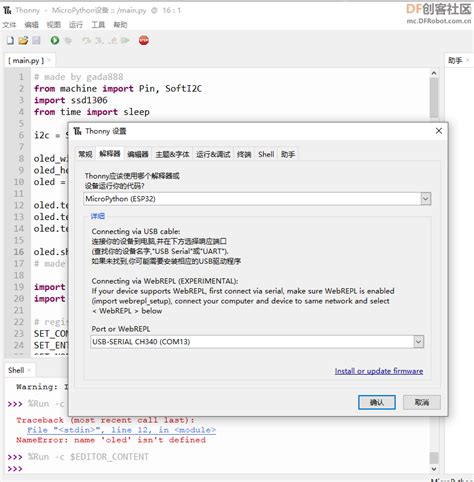Click code line 4 'from time import sleep'
This screenshot has width=474, height=482.
pos(92,112)
